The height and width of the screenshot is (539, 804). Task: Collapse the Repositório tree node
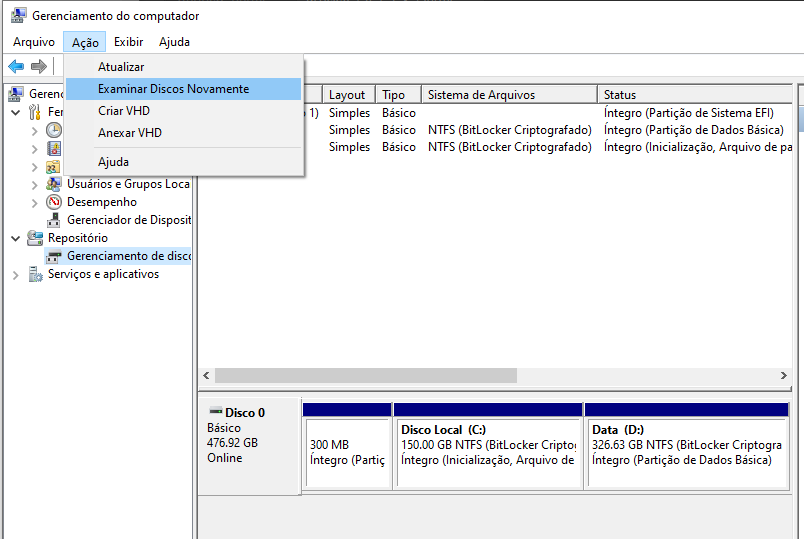pos(15,238)
